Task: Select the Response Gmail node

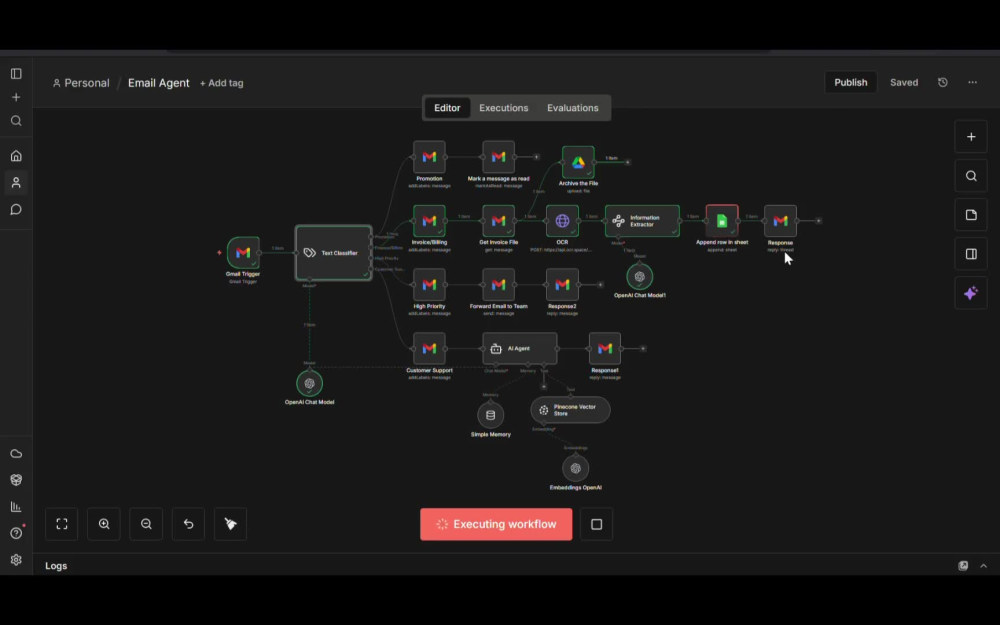Action: (x=780, y=221)
